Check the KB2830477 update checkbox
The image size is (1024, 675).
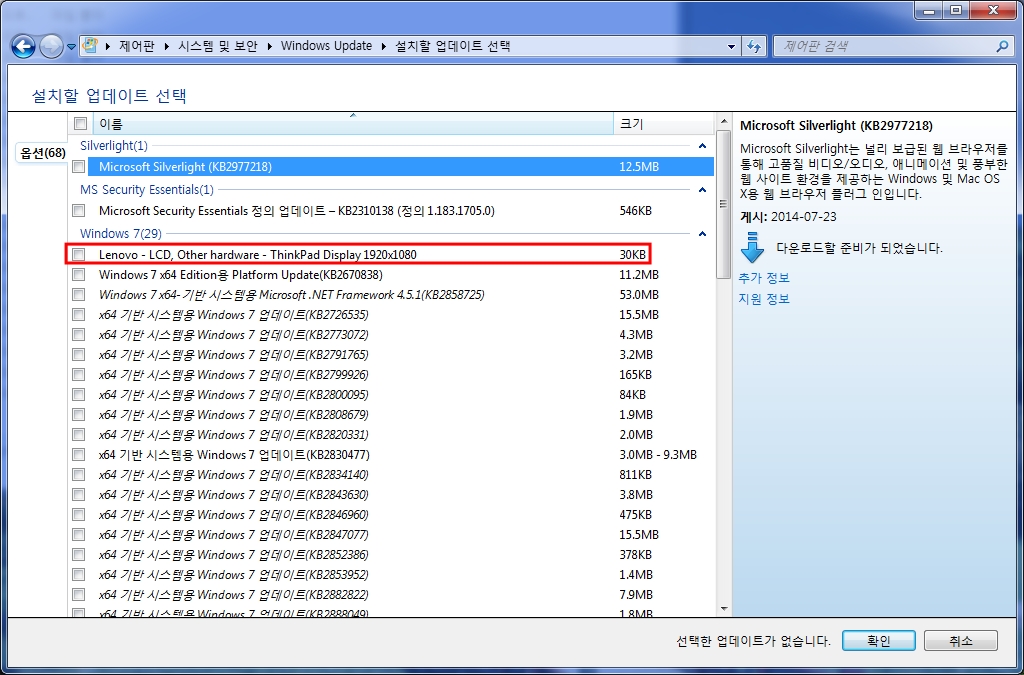coord(79,455)
